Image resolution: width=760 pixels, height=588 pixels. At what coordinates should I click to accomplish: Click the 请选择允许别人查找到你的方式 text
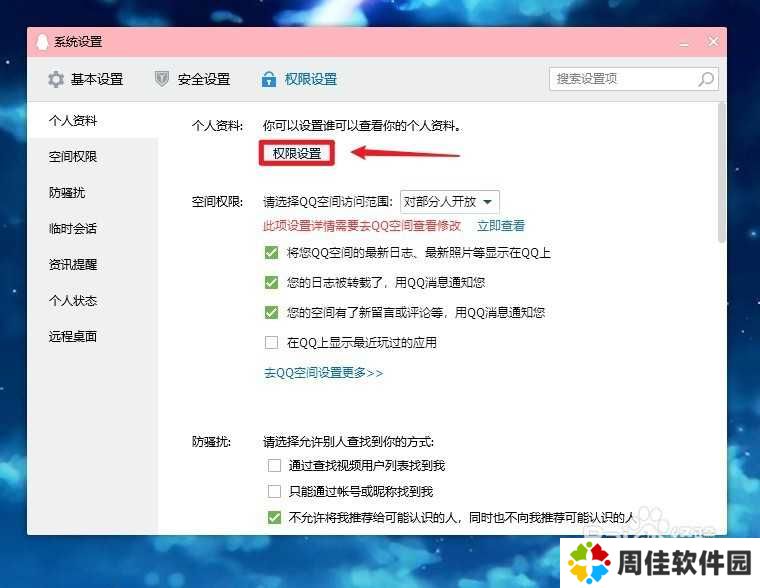coord(348,442)
